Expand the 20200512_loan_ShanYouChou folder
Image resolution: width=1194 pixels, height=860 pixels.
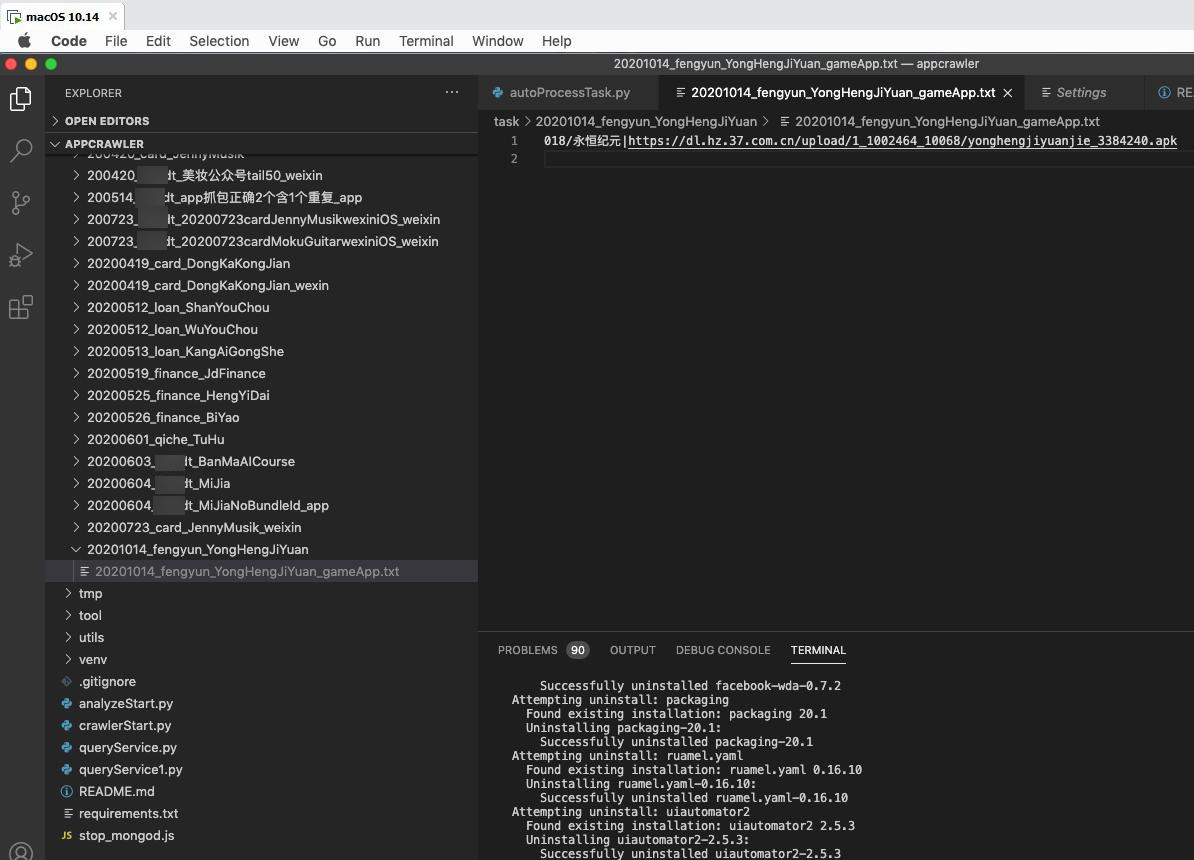click(76, 307)
